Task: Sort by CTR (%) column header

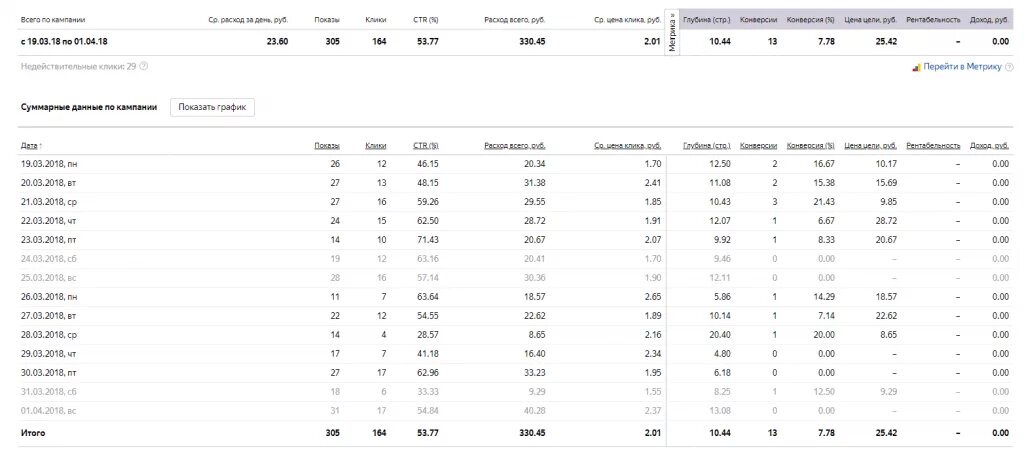Action: tap(425, 146)
